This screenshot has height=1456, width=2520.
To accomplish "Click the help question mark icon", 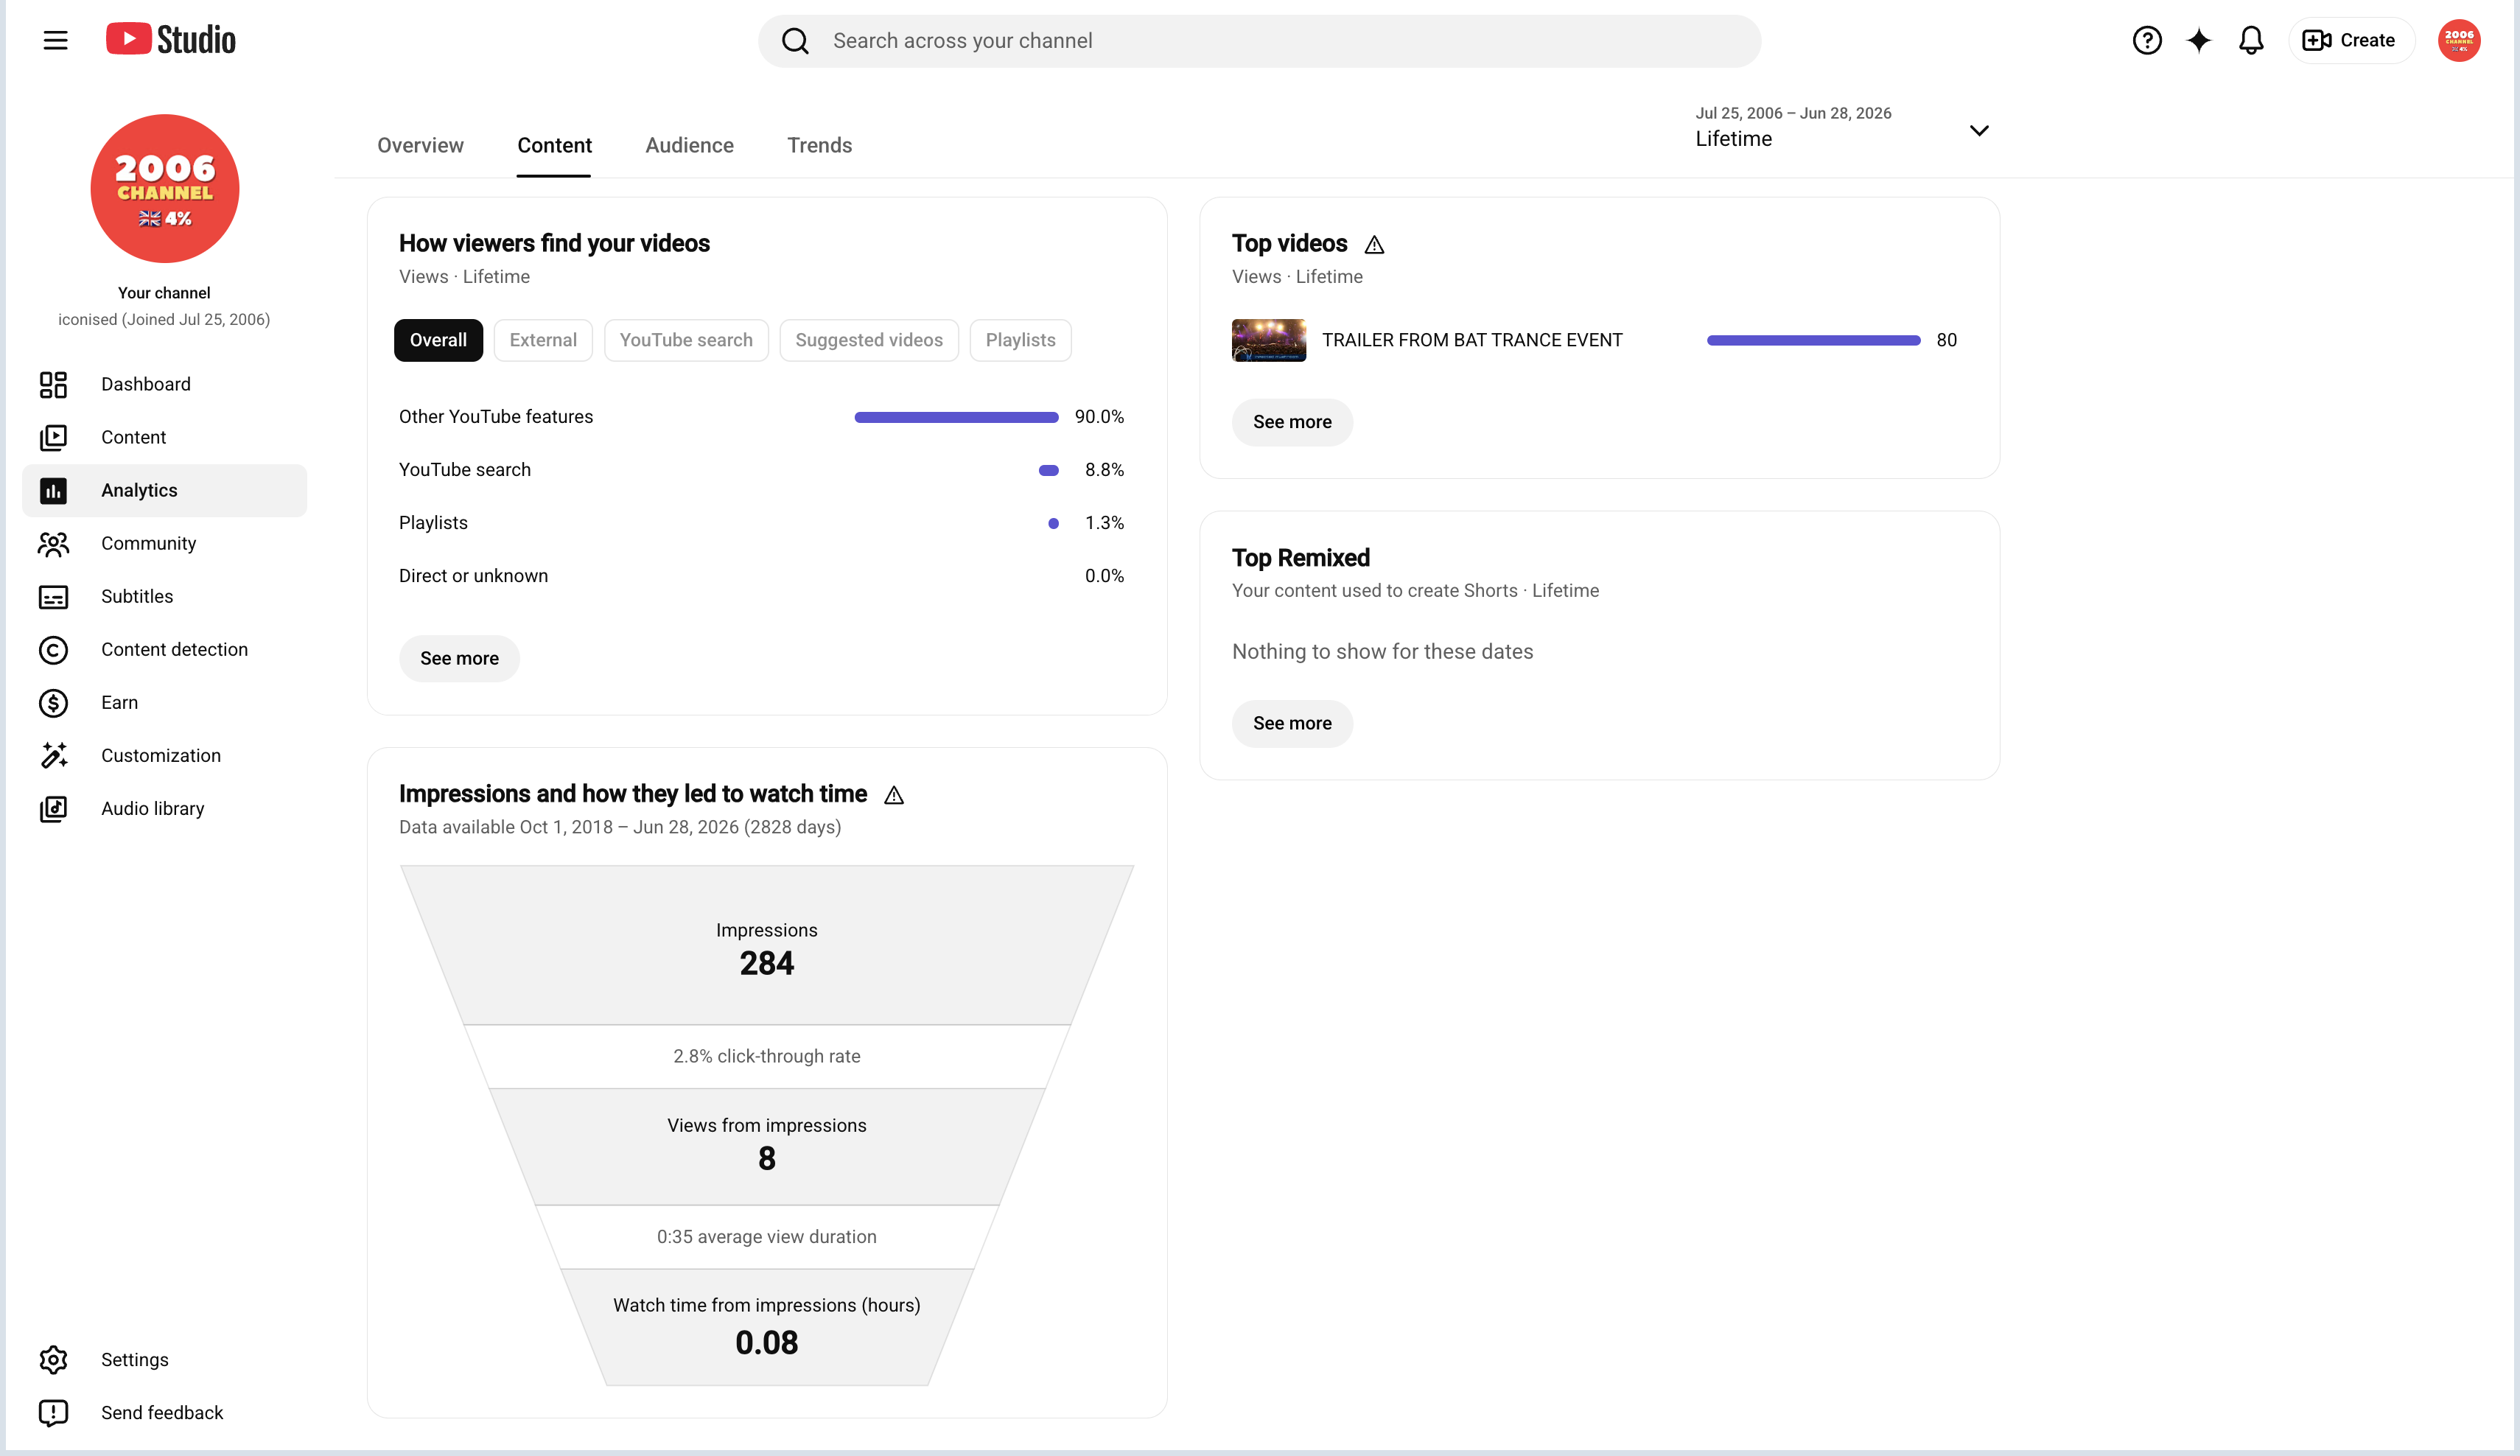I will pyautogui.click(x=2146, y=40).
